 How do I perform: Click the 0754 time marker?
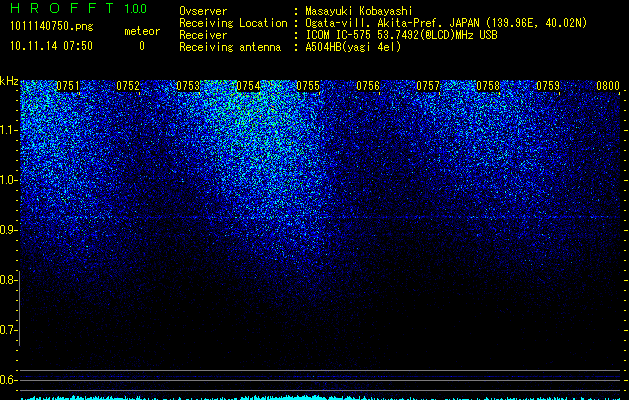pos(248,86)
